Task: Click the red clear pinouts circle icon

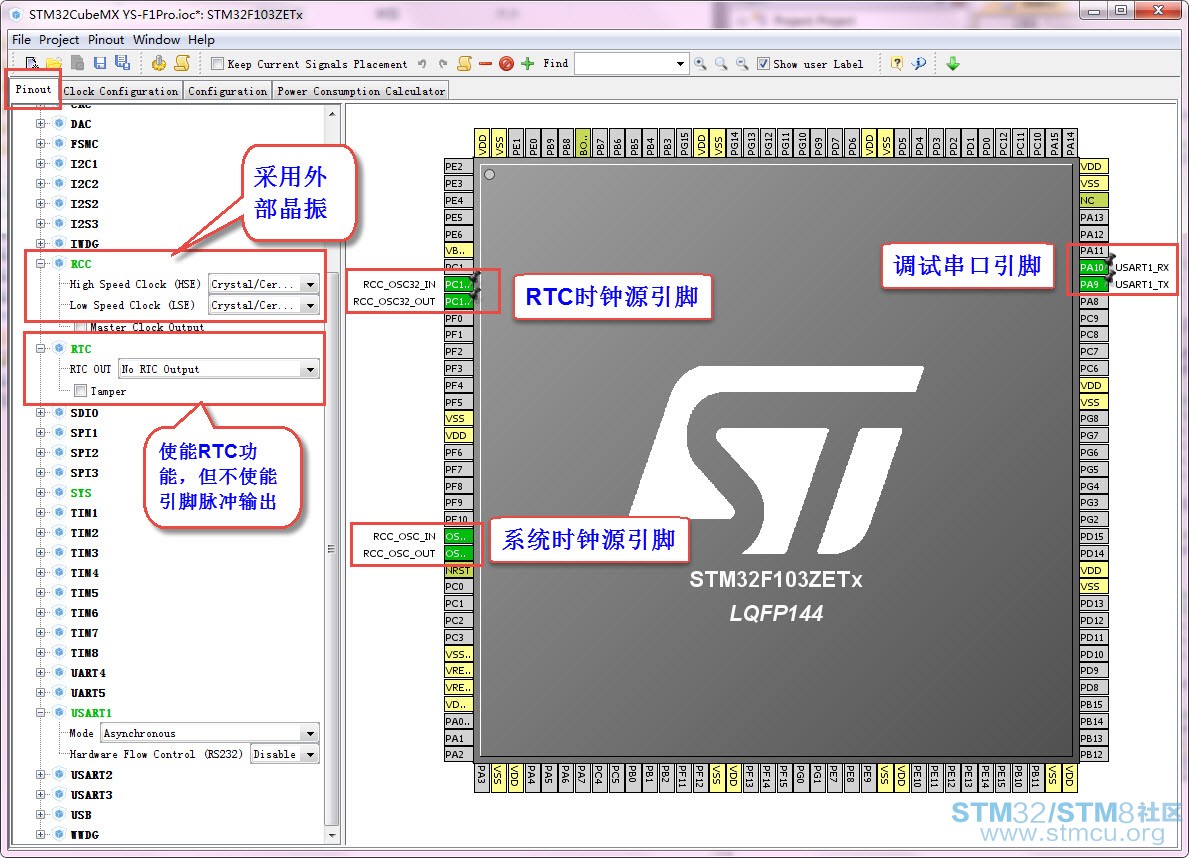Action: 507,64
